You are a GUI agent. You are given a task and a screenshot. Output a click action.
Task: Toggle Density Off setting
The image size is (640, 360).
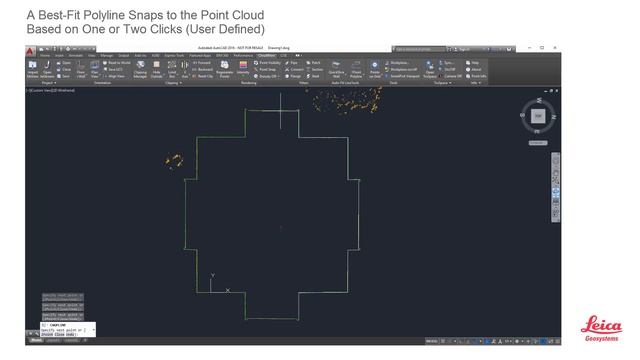(x=266, y=76)
